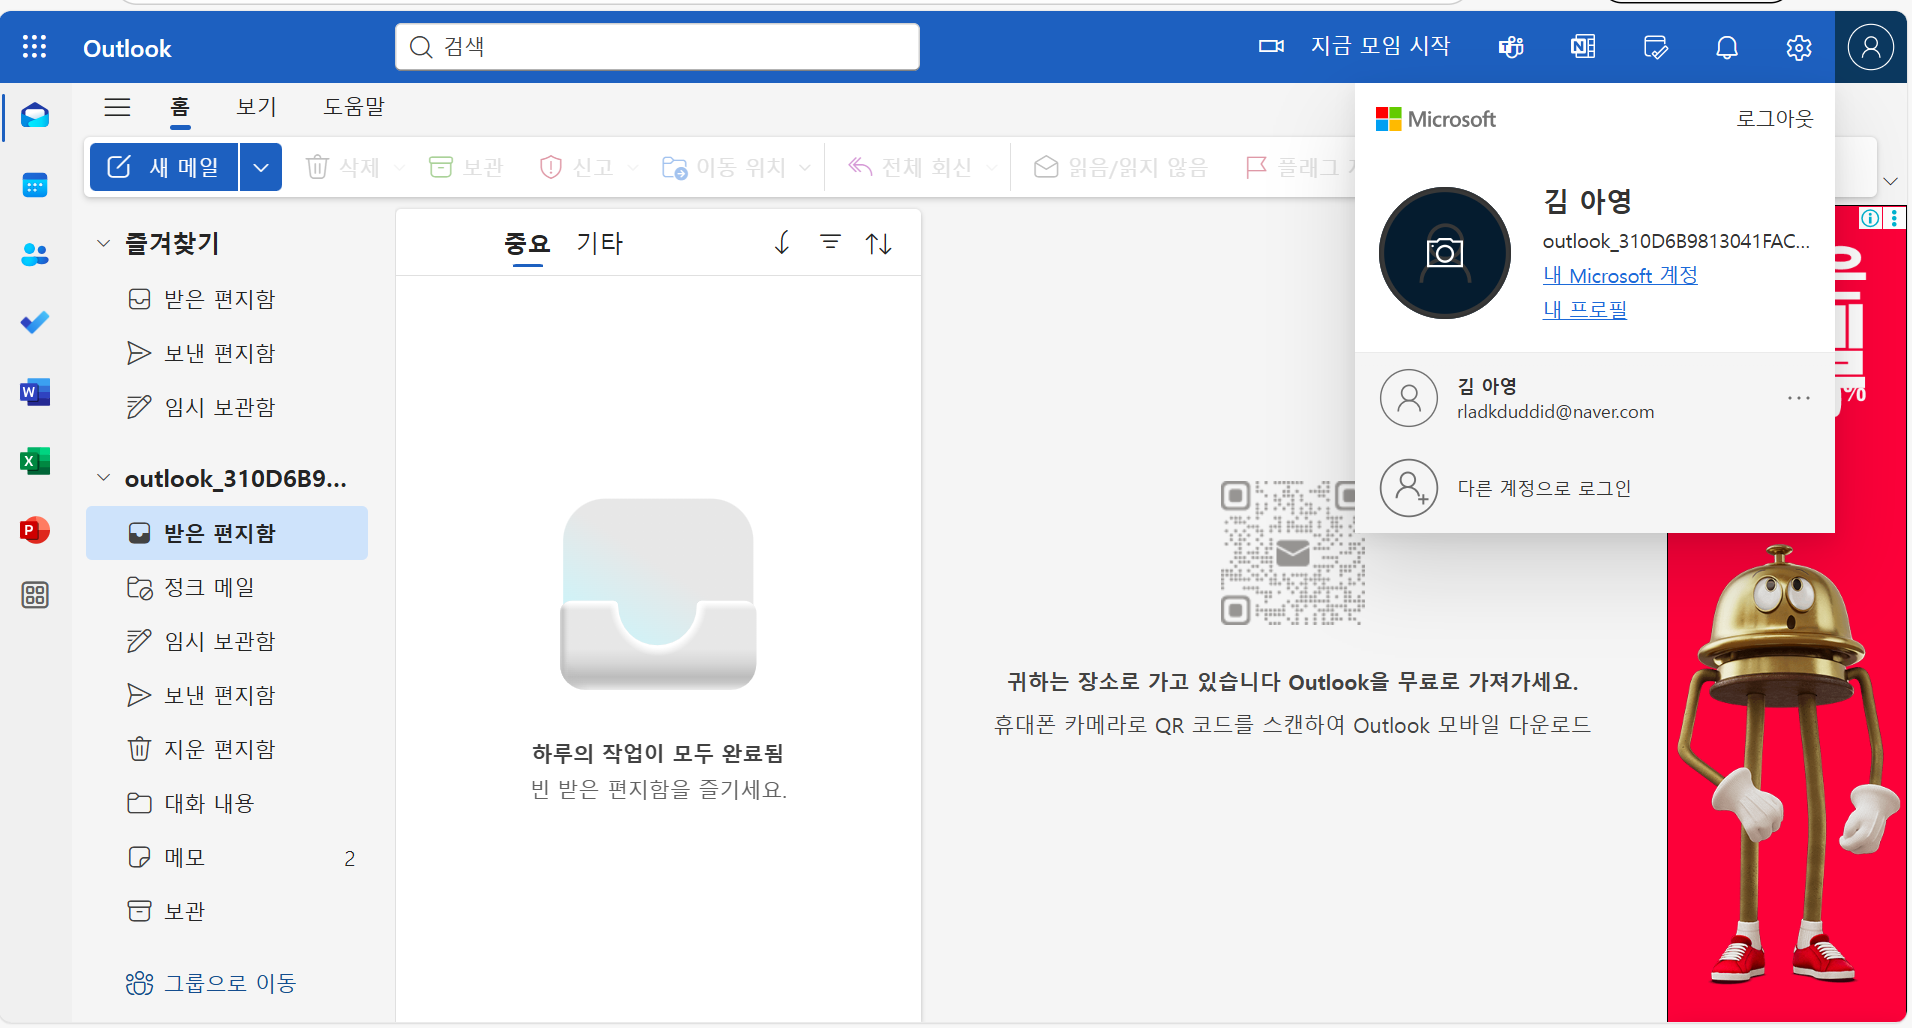
Task: Start a meeting with 지금 모임 시작
Action: tap(1354, 46)
